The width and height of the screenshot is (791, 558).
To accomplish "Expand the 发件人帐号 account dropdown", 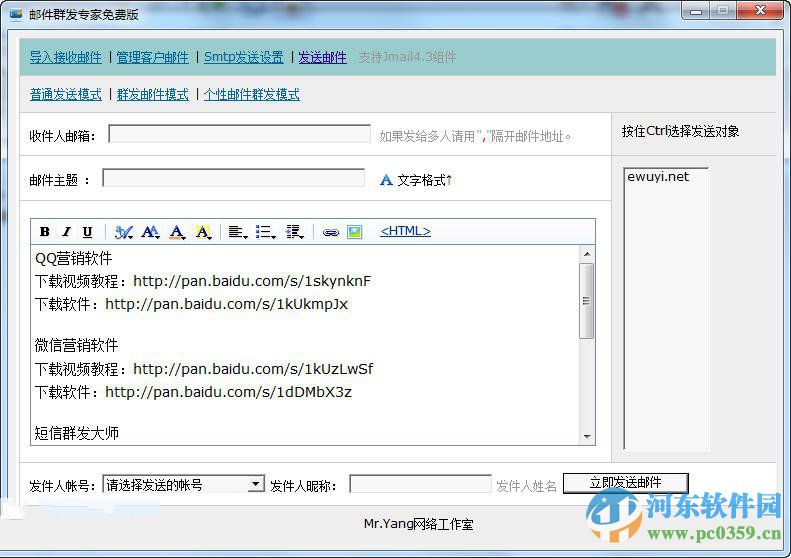I will point(256,484).
